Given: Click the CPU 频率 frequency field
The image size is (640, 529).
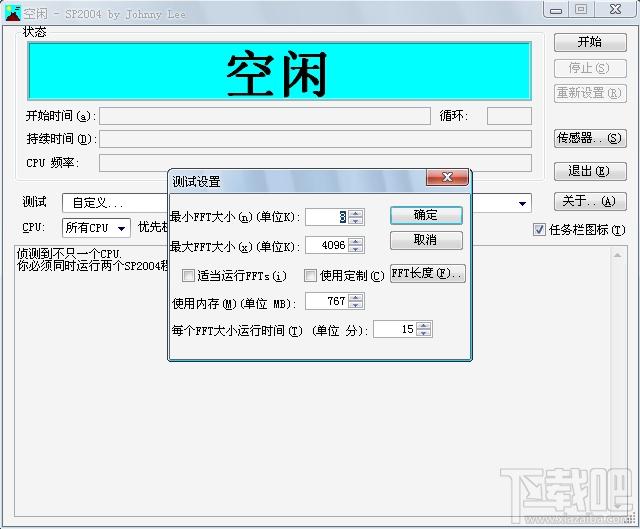Looking at the screenshot, I should pyautogui.click(x=316, y=163).
